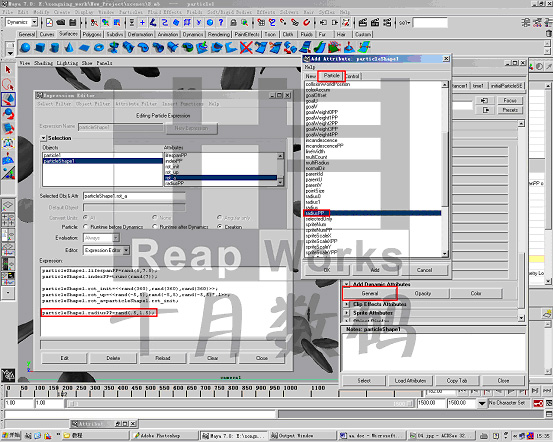Image resolution: width=553 pixels, height=442 pixels.
Task: Switch to four view layout
Action: pos(8,219)
